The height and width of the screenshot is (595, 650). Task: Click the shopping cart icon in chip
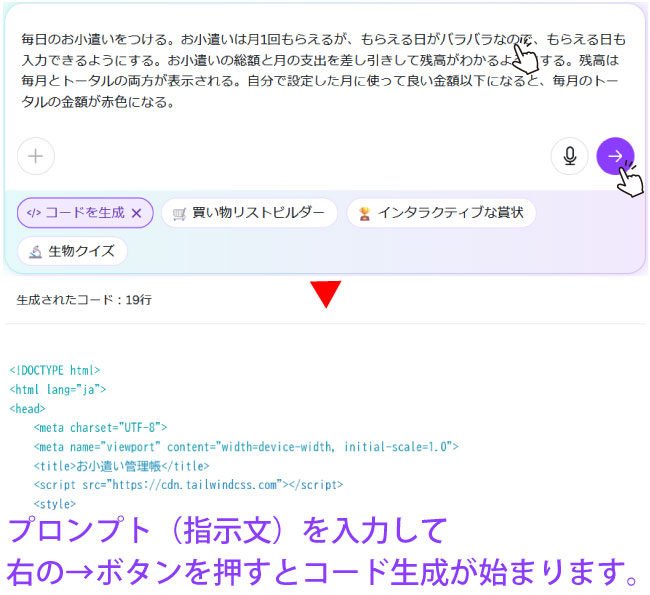pyautogui.click(x=179, y=214)
